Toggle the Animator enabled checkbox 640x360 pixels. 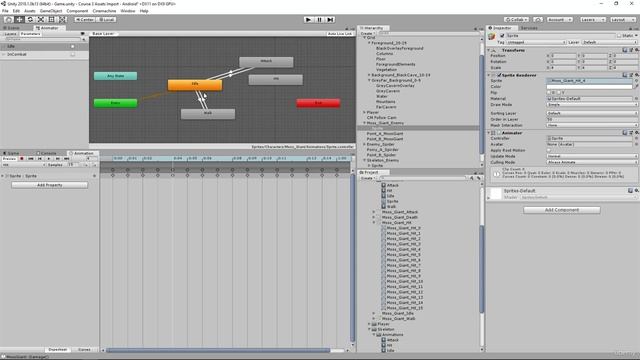pyautogui.click(x=499, y=133)
